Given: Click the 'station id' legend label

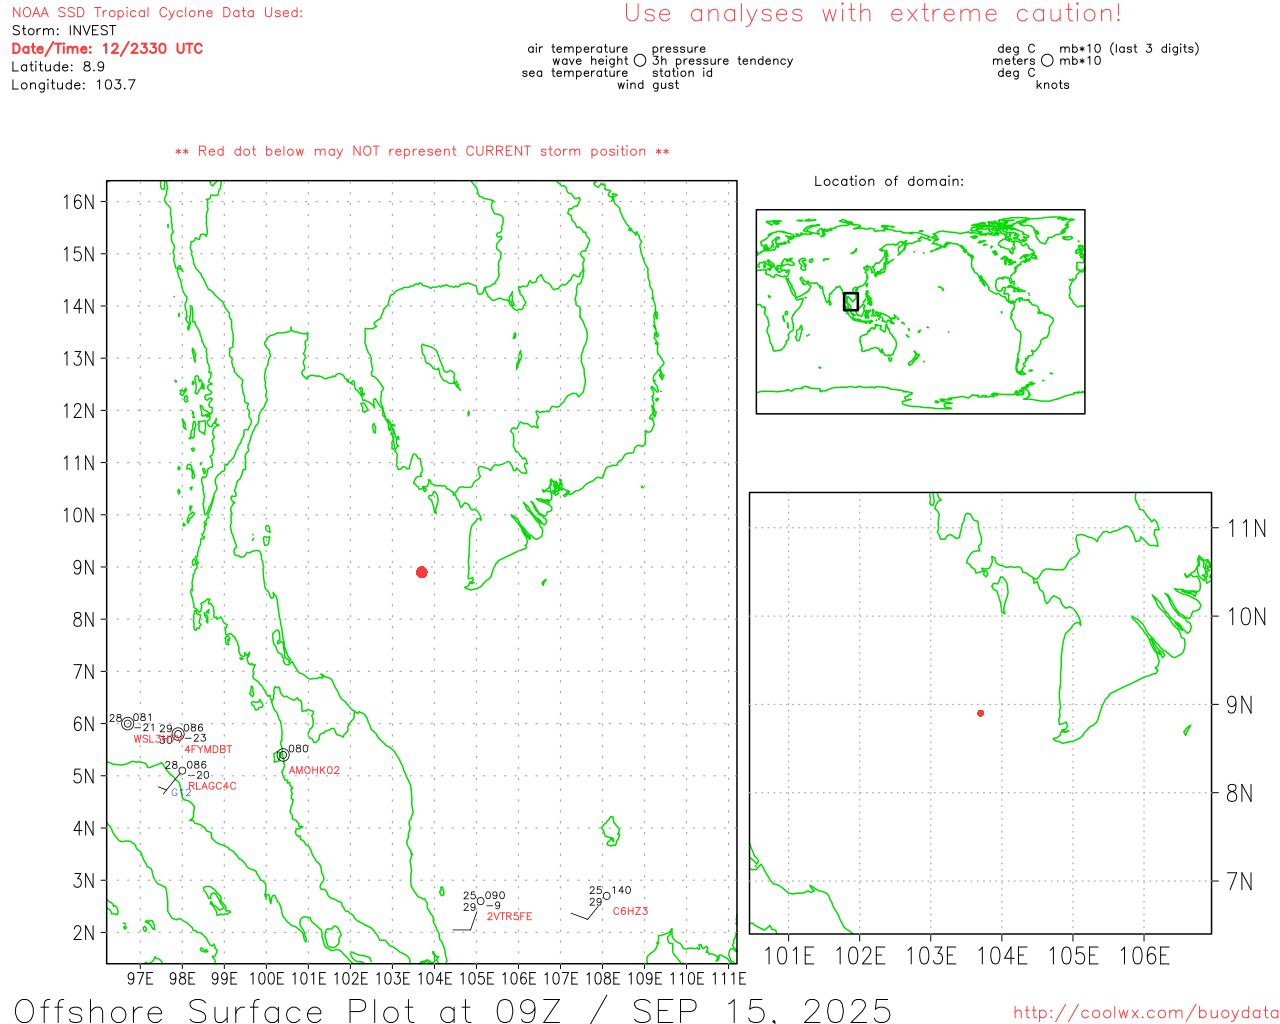Looking at the screenshot, I should [682, 73].
